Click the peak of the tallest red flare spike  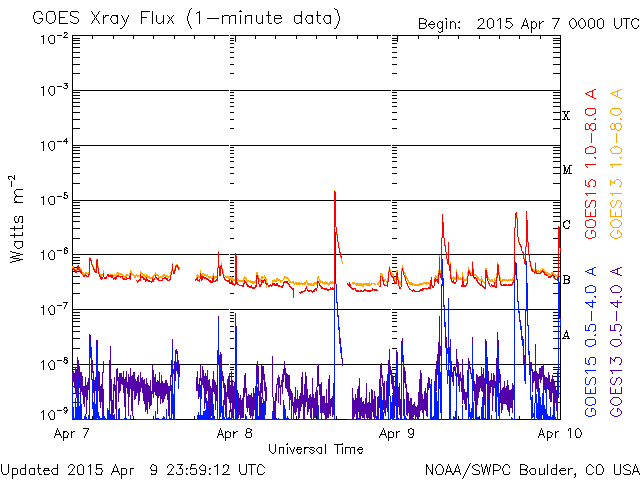click(335, 191)
